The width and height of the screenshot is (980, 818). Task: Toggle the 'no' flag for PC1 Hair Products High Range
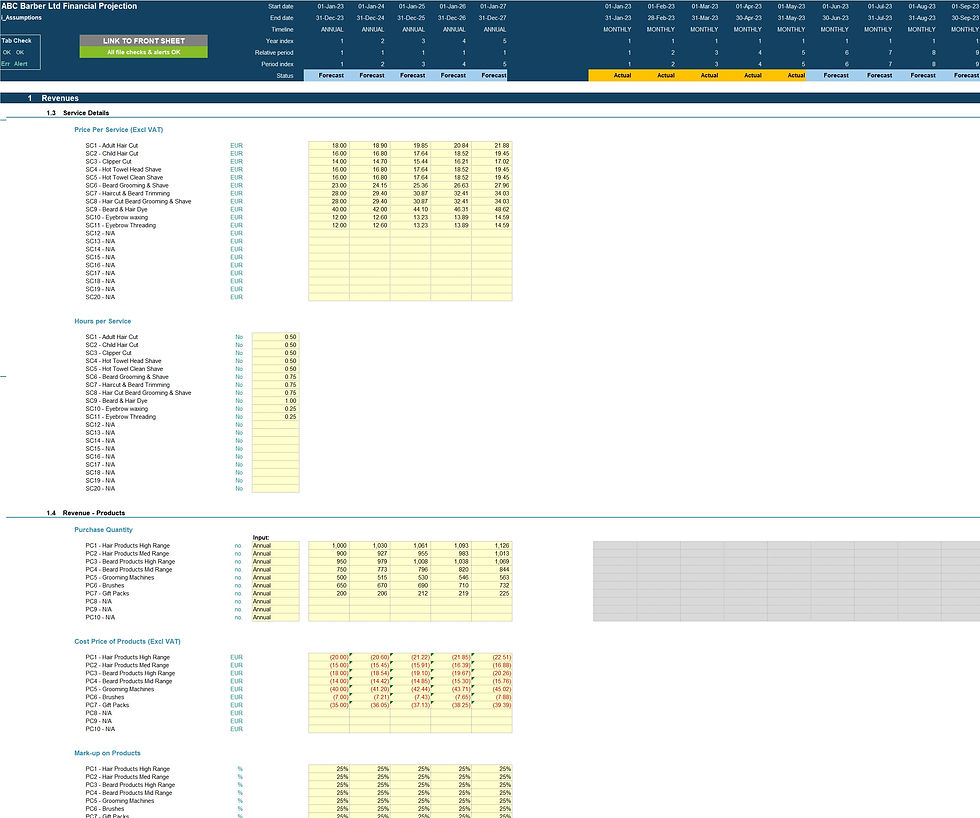click(238, 546)
